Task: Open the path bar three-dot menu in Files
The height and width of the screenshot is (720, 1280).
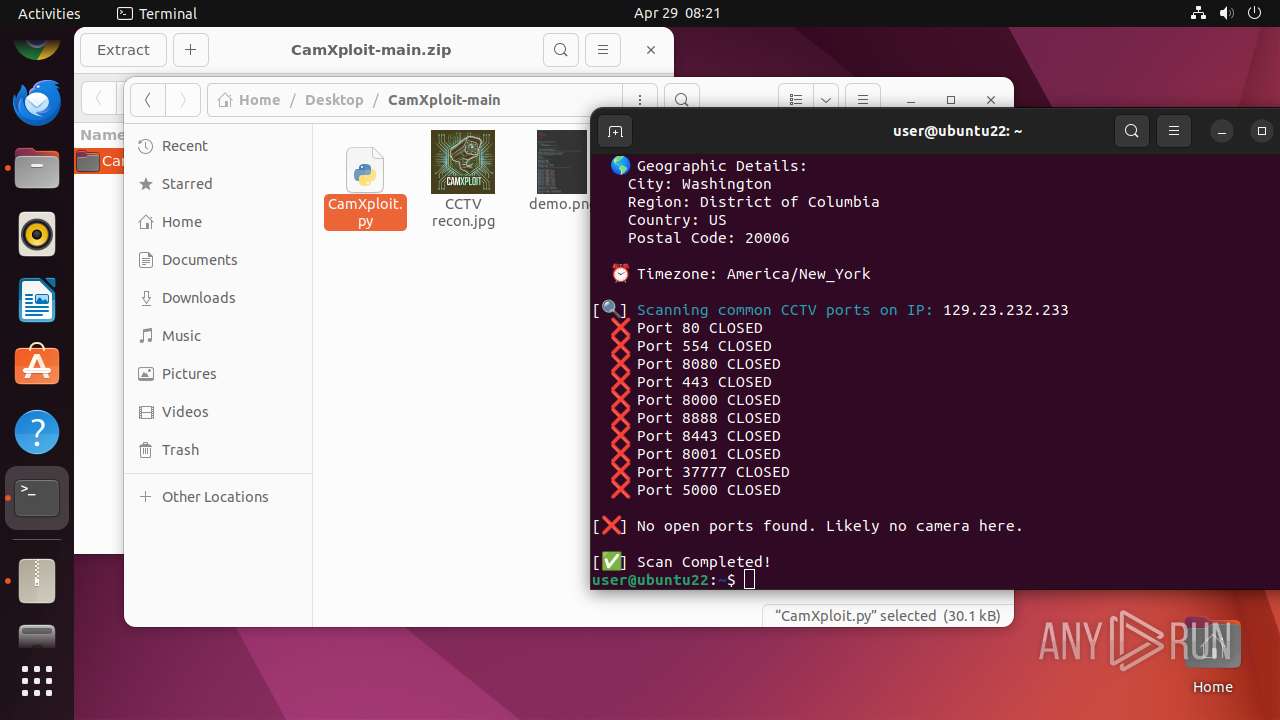Action: tap(639, 100)
